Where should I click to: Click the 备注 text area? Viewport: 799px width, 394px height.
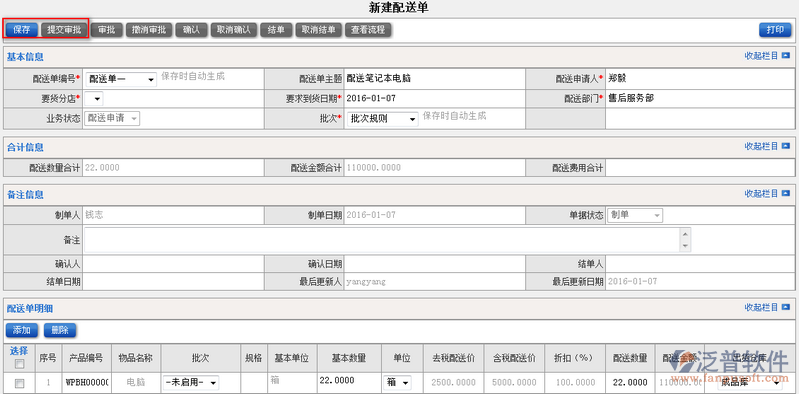(x=382, y=240)
